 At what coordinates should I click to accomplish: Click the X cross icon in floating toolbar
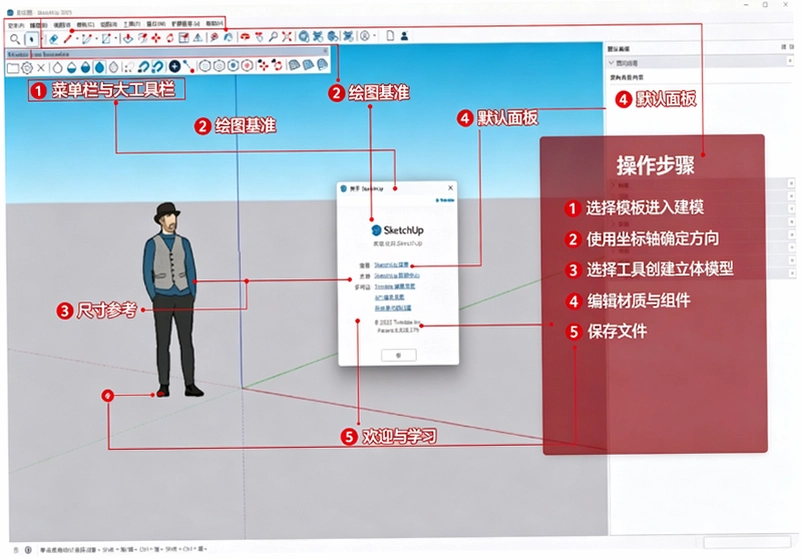(41, 68)
